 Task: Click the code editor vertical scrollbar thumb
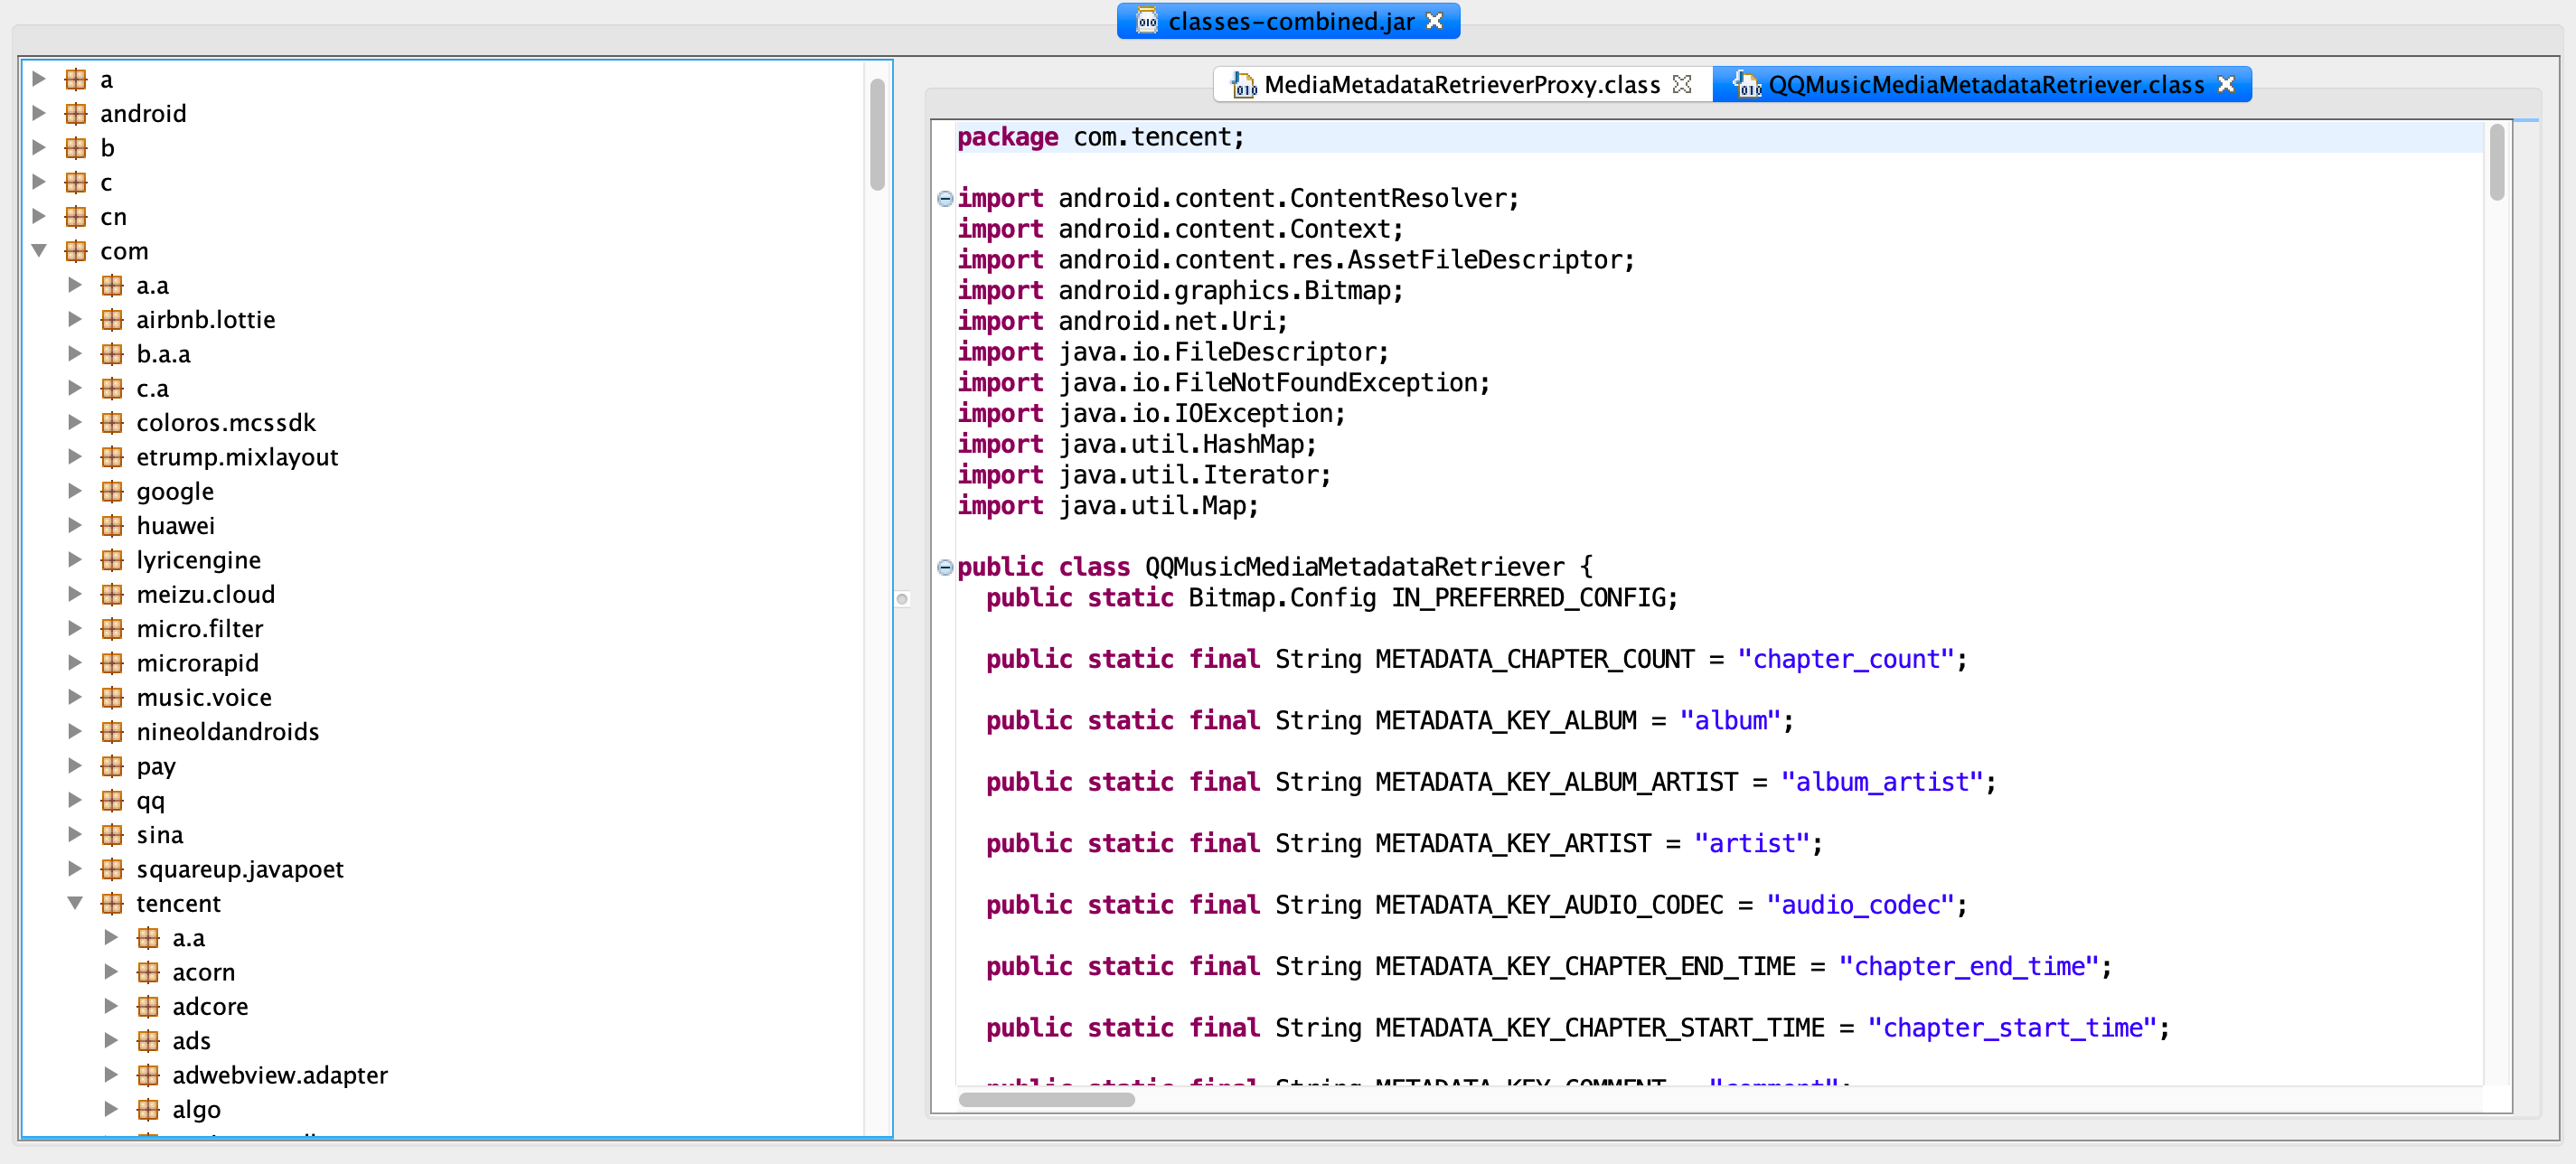pyautogui.click(x=2497, y=162)
